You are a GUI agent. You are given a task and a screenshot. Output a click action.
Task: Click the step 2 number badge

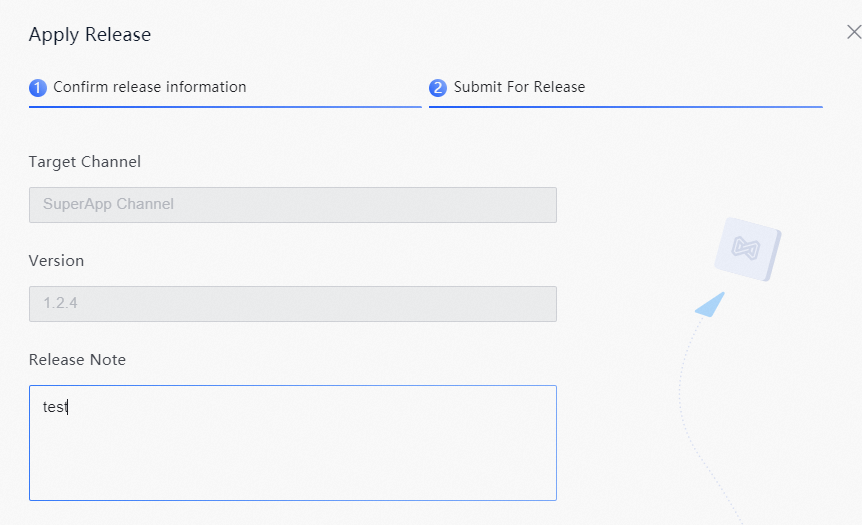(x=438, y=87)
